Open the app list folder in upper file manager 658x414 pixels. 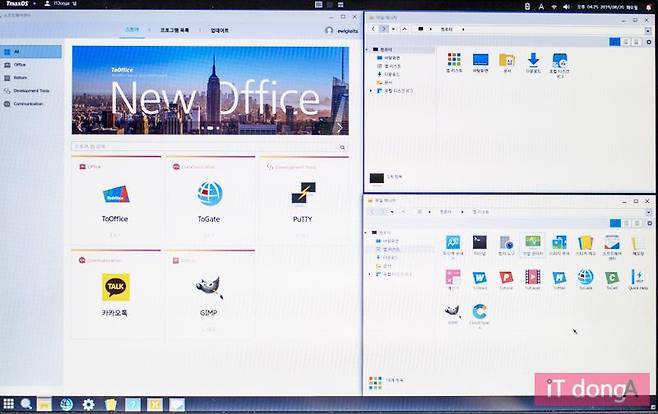click(x=454, y=62)
